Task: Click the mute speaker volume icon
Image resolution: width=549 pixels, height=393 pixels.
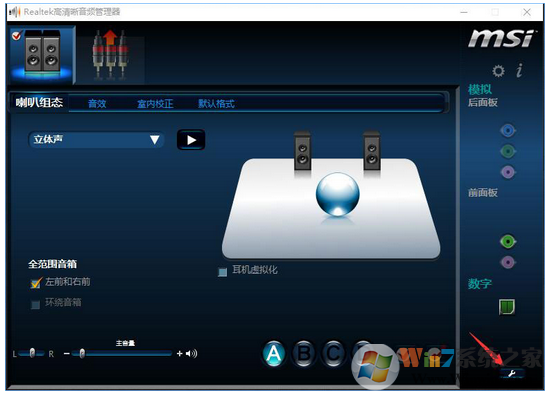Action: (x=192, y=353)
